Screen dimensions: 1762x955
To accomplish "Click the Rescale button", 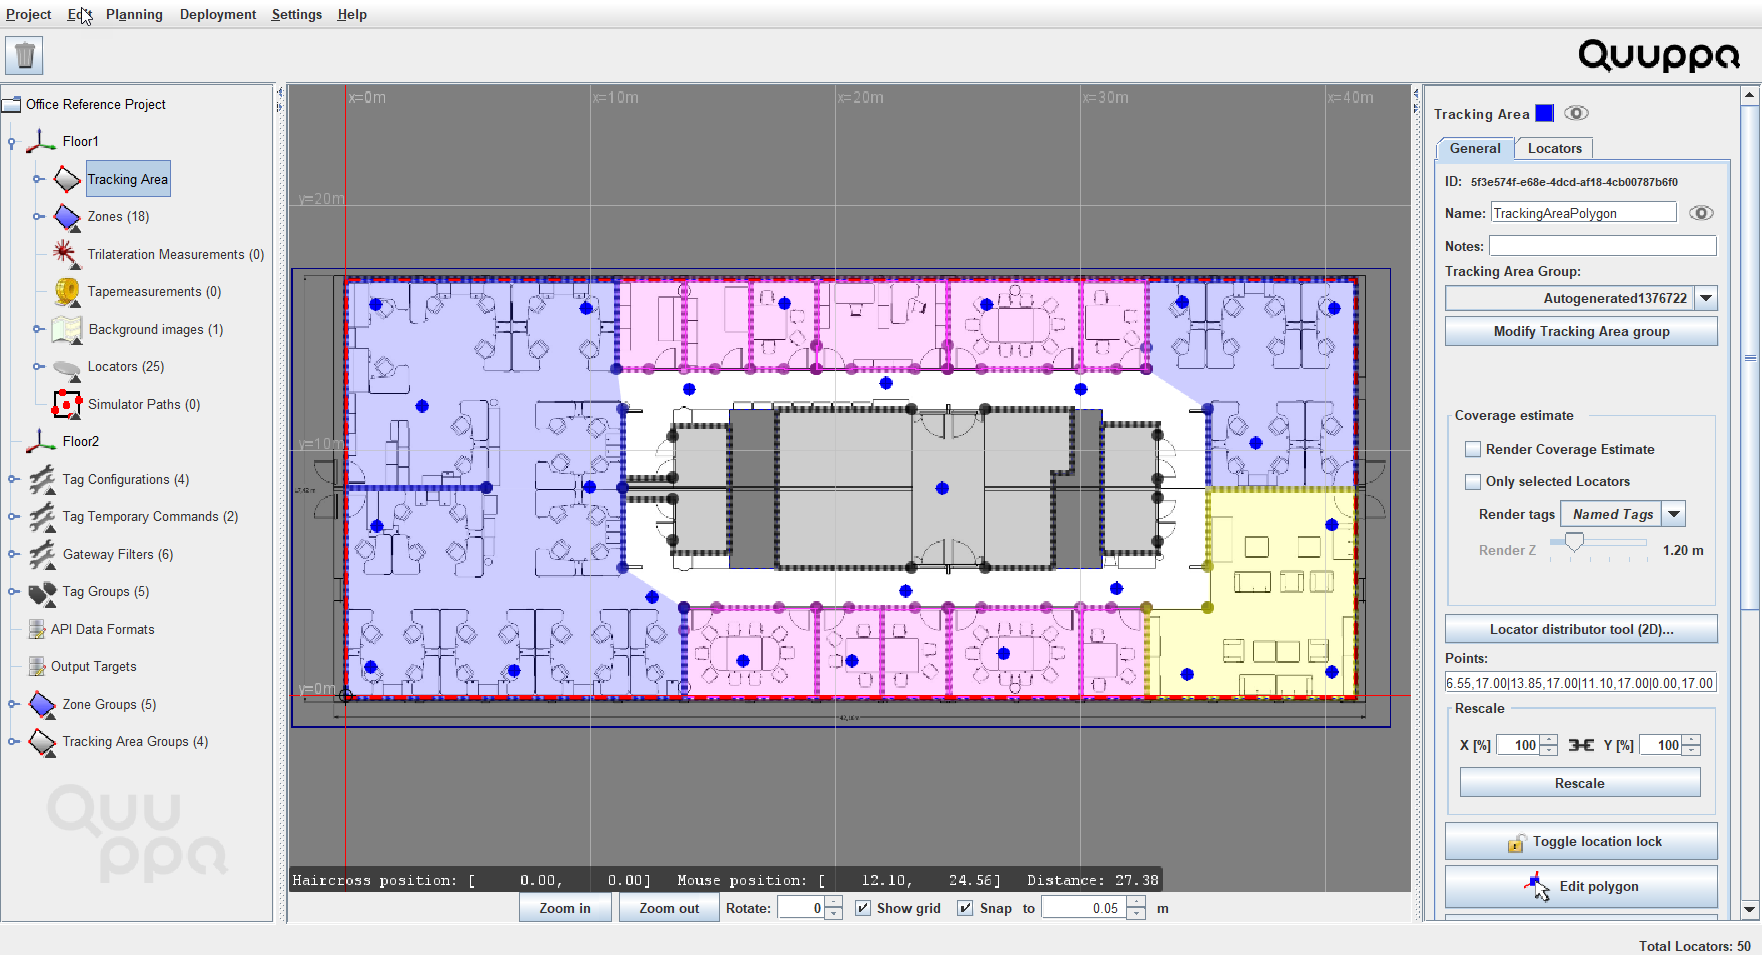I will (1579, 783).
